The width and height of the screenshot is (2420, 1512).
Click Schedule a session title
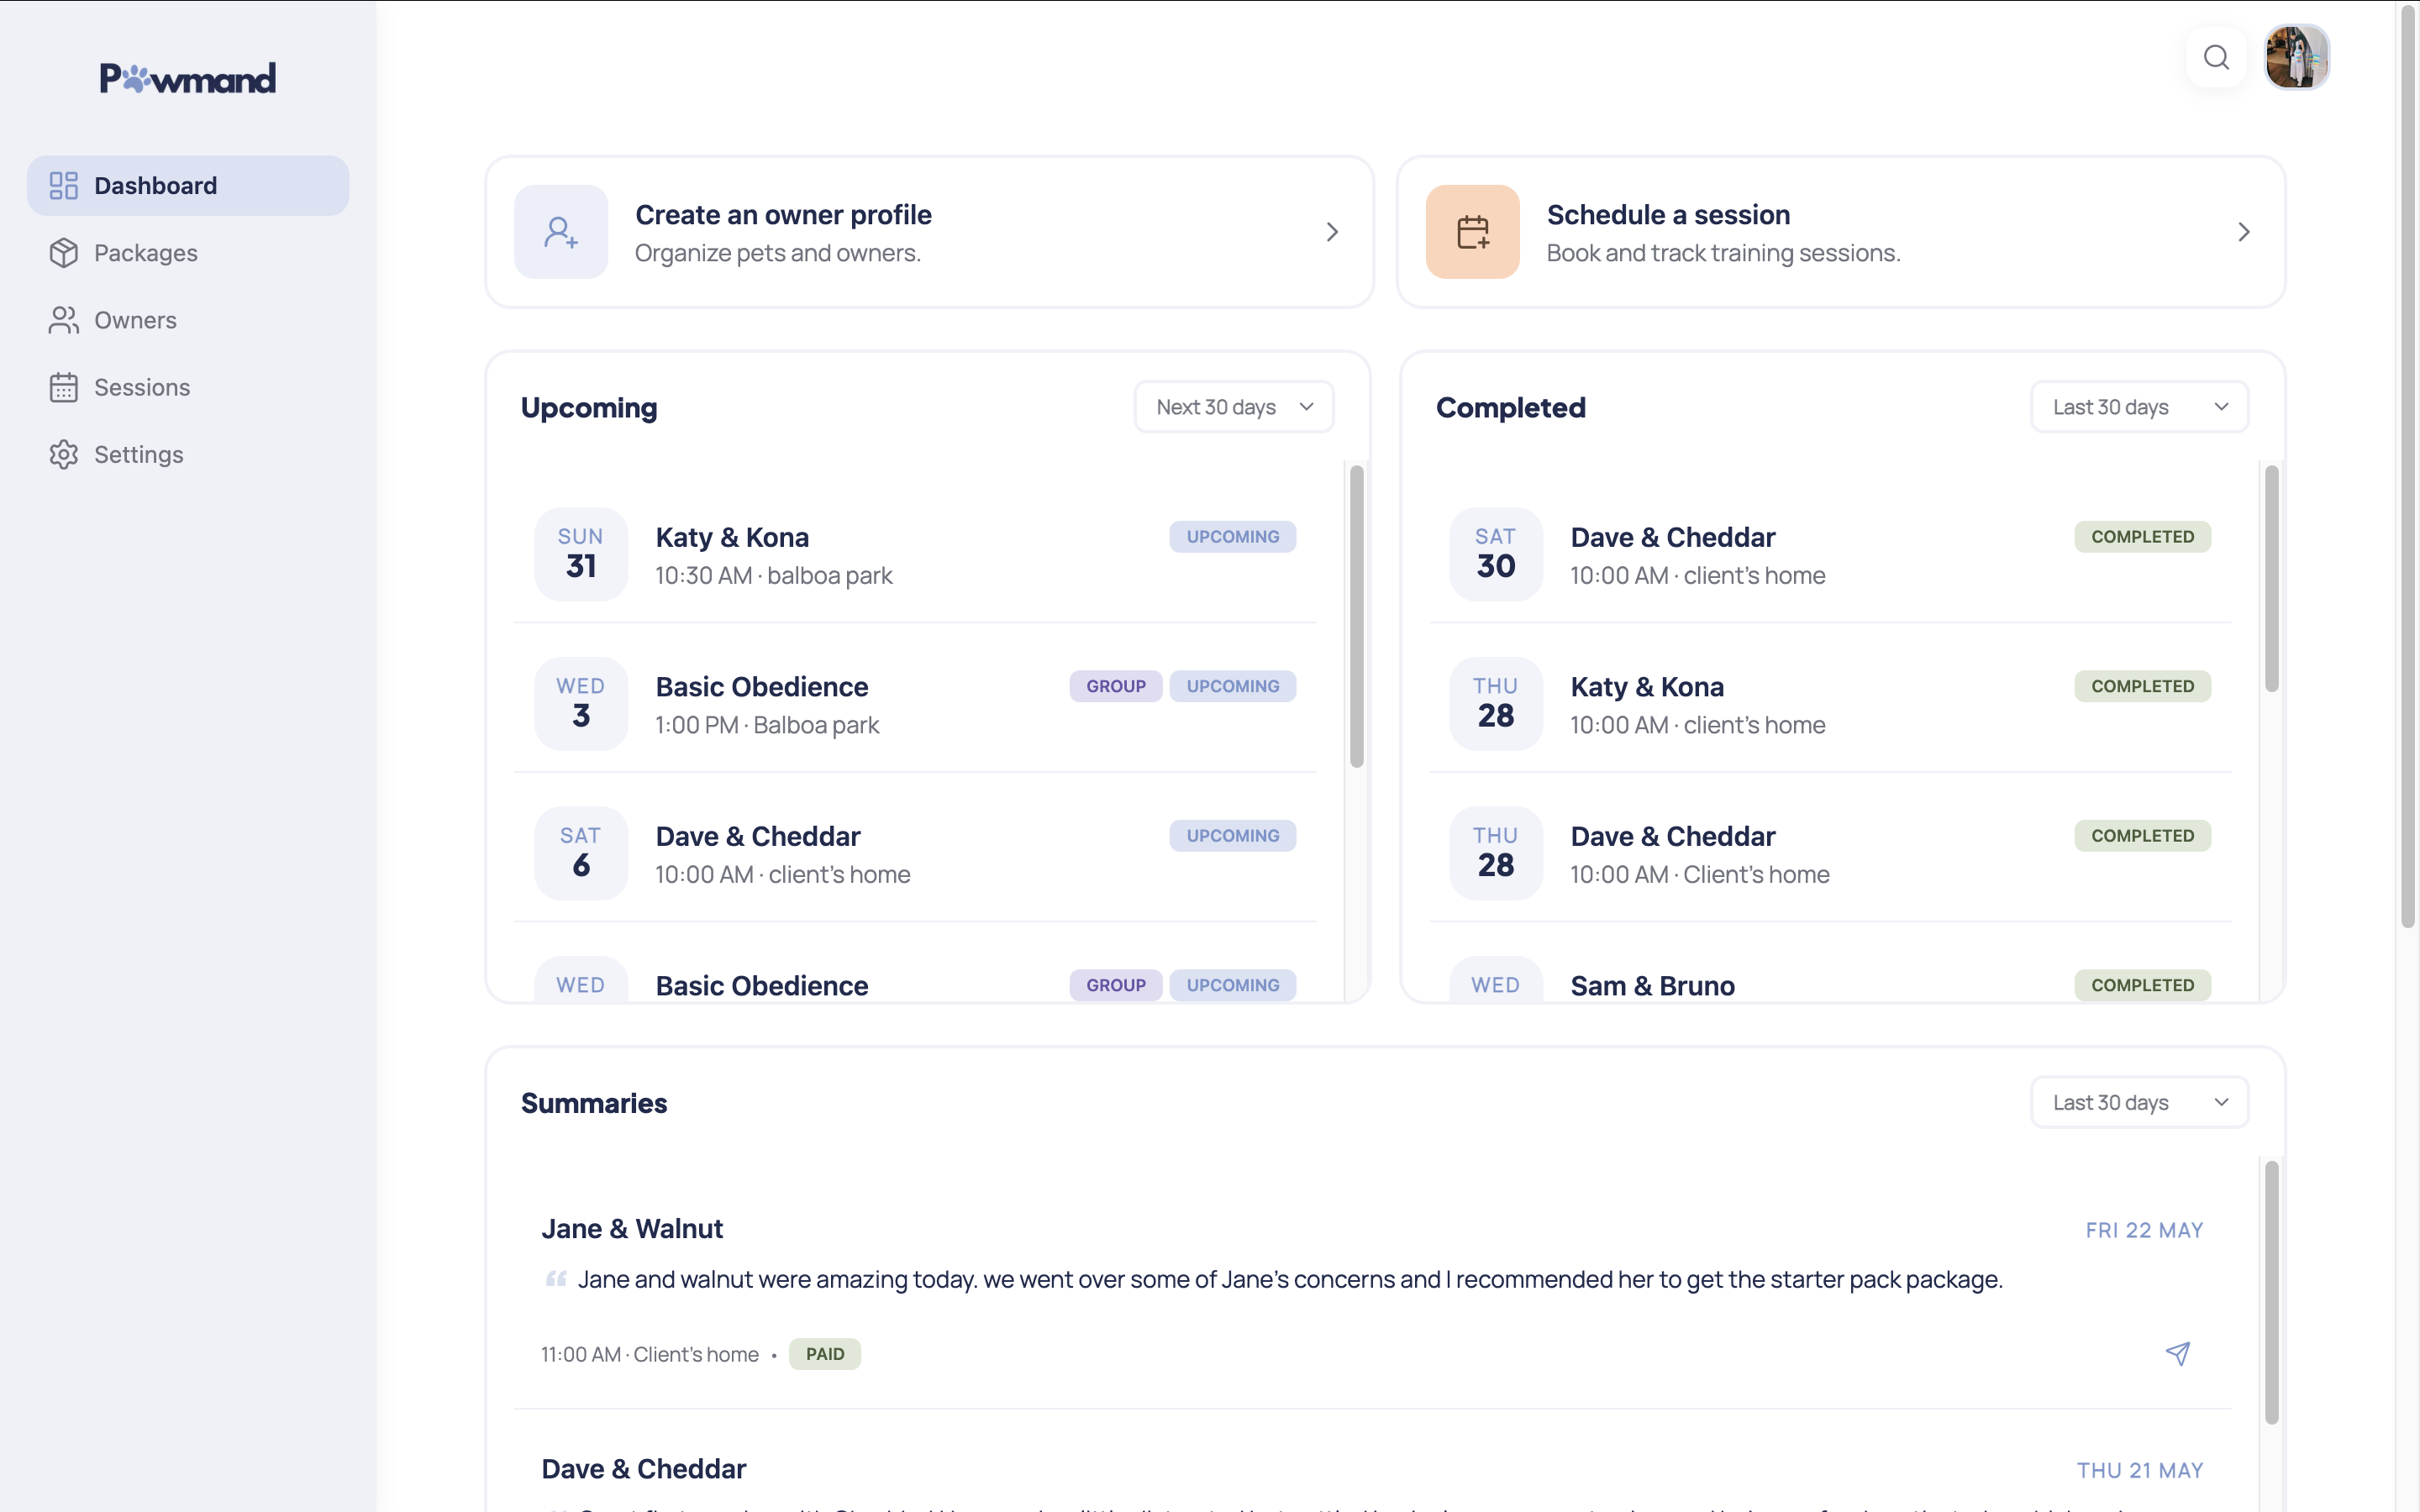tap(1668, 214)
